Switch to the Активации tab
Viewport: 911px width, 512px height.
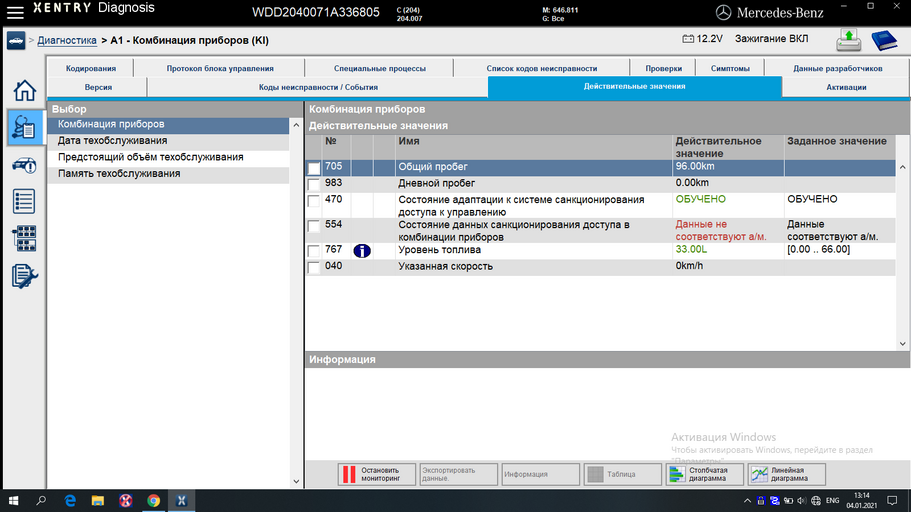[846, 87]
